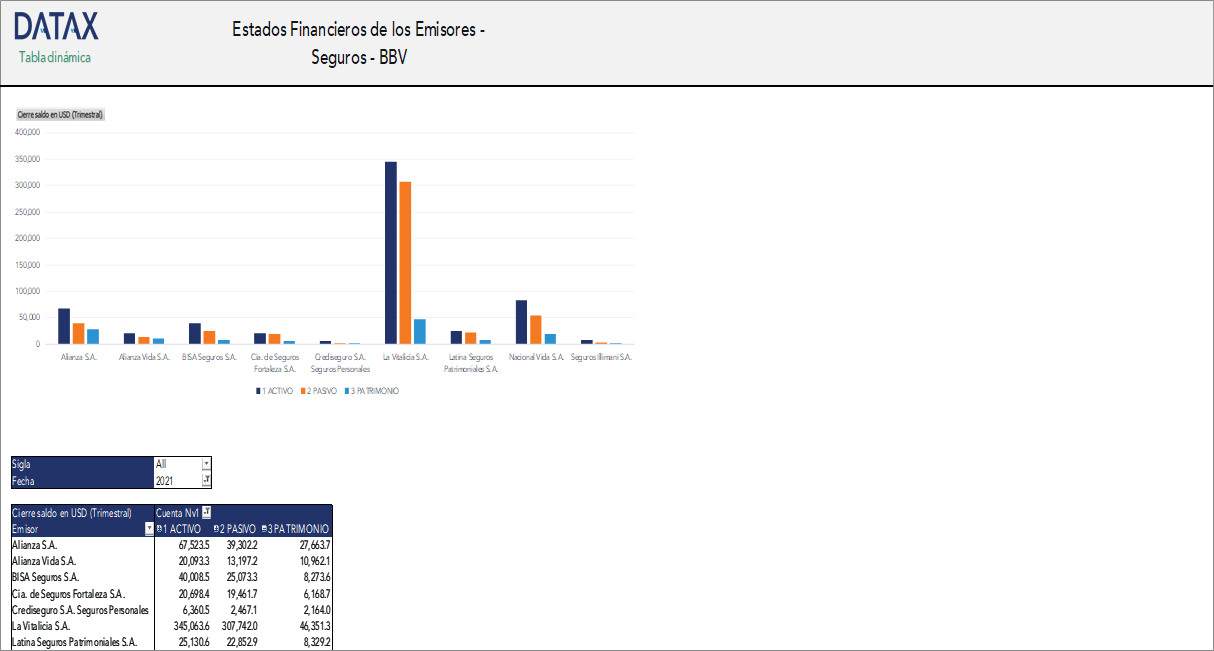Click the collapse icon beside 3 PATRIMONIO header
Viewport: 1214px width, 651px height.
pos(263,529)
